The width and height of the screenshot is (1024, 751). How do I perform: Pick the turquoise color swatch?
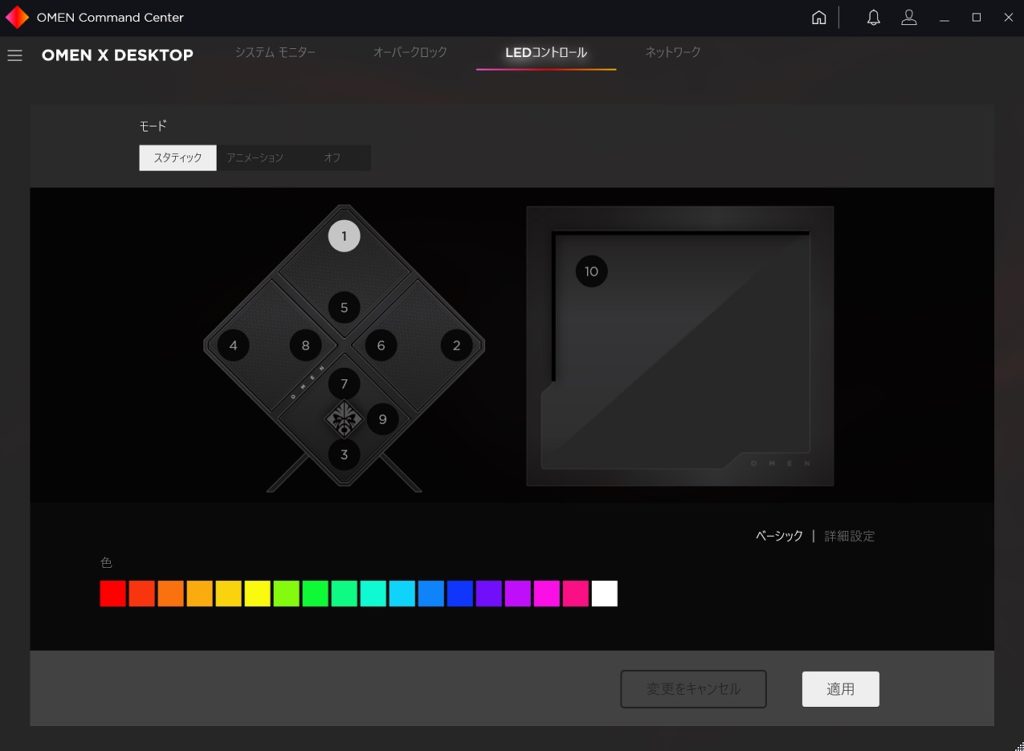tap(373, 594)
